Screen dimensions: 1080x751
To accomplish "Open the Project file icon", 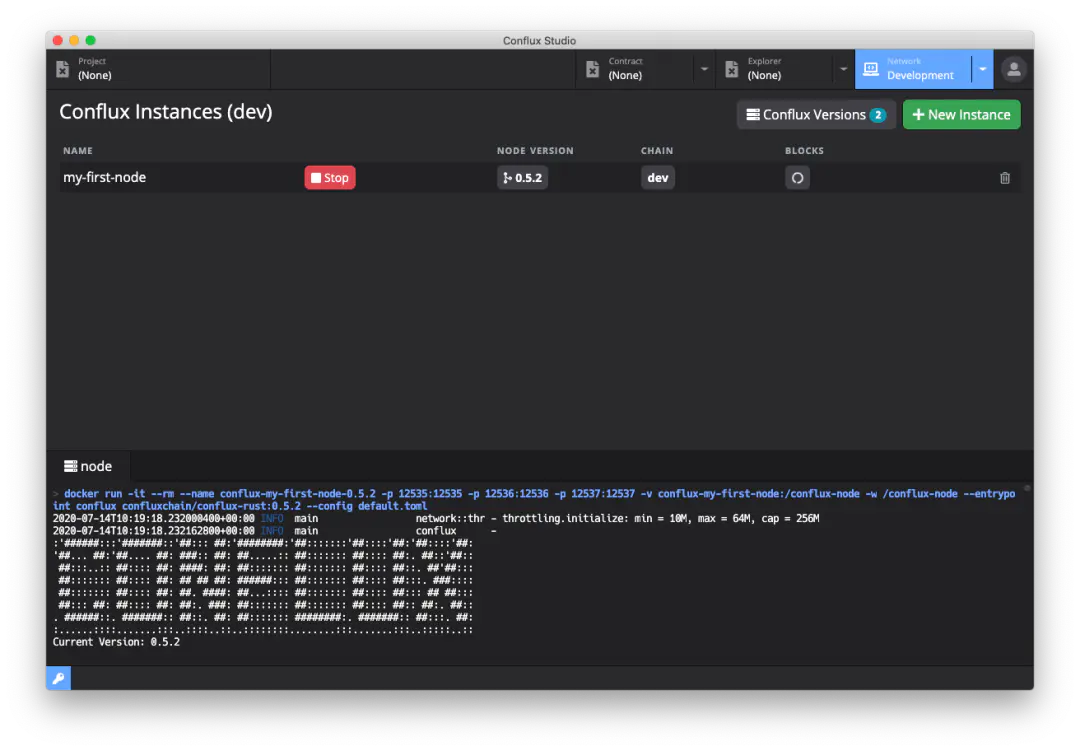I will [63, 69].
